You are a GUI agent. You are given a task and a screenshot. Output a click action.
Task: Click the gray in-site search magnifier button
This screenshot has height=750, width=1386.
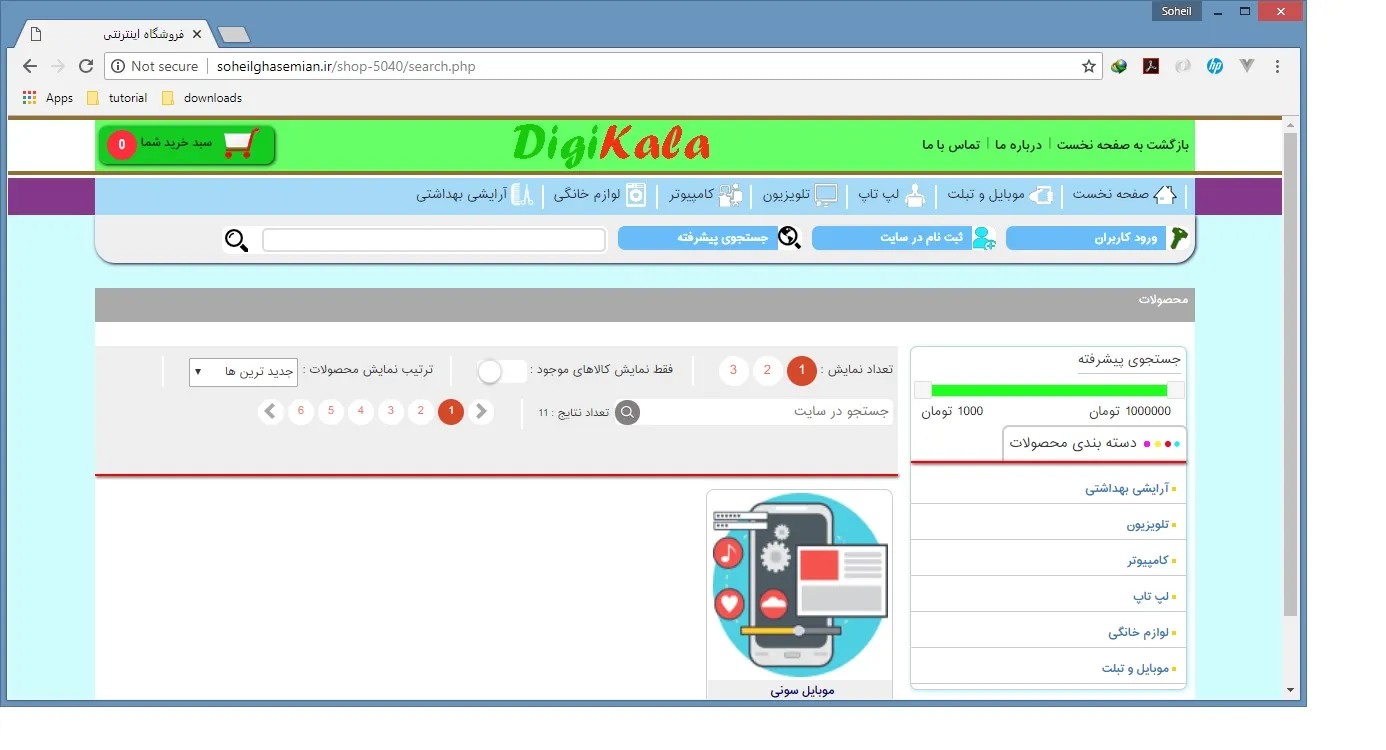point(627,412)
